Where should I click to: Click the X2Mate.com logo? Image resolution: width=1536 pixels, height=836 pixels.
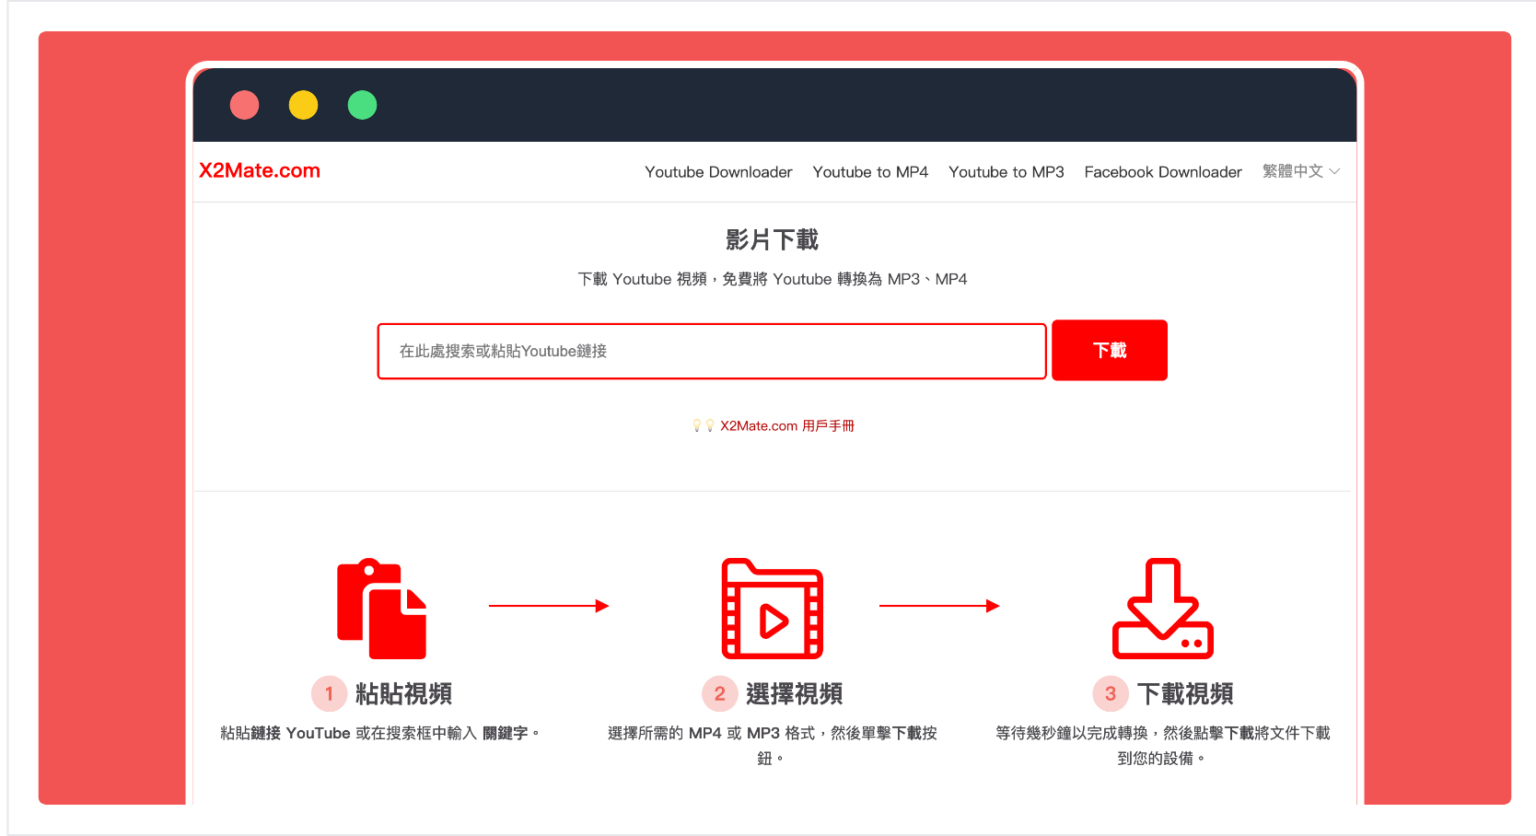pos(259,170)
